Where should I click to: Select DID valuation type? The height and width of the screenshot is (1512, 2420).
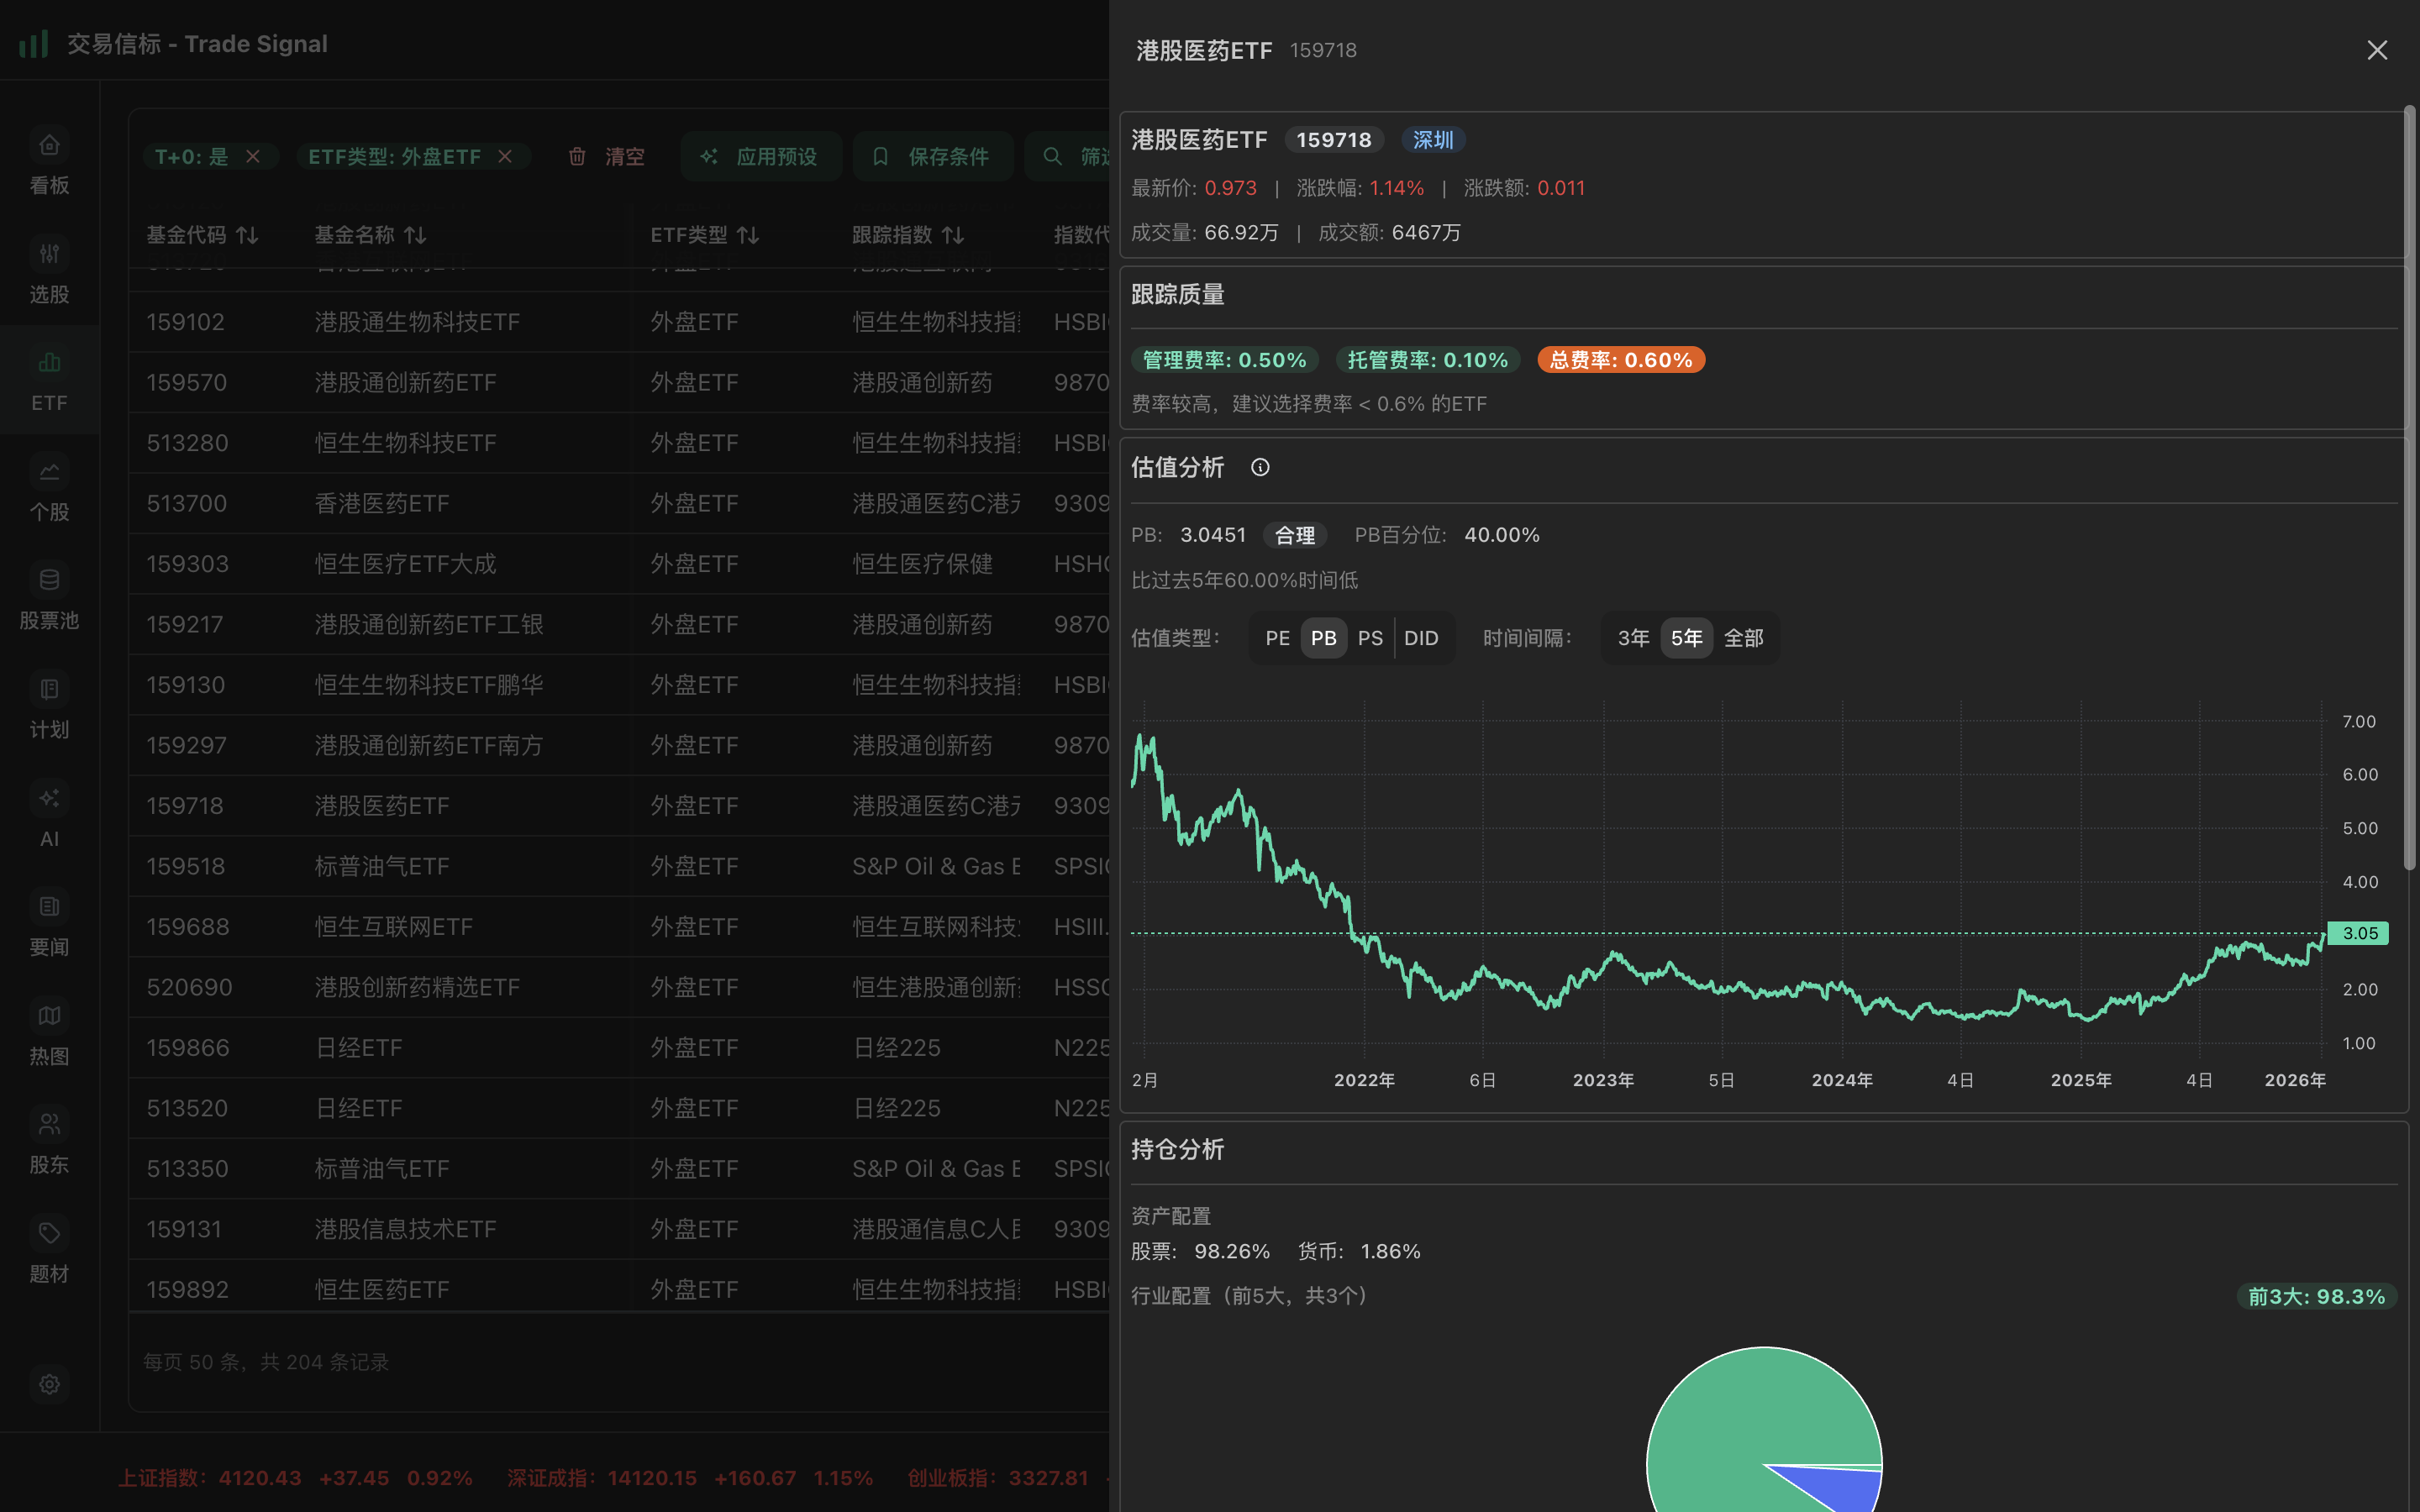pyautogui.click(x=1421, y=637)
